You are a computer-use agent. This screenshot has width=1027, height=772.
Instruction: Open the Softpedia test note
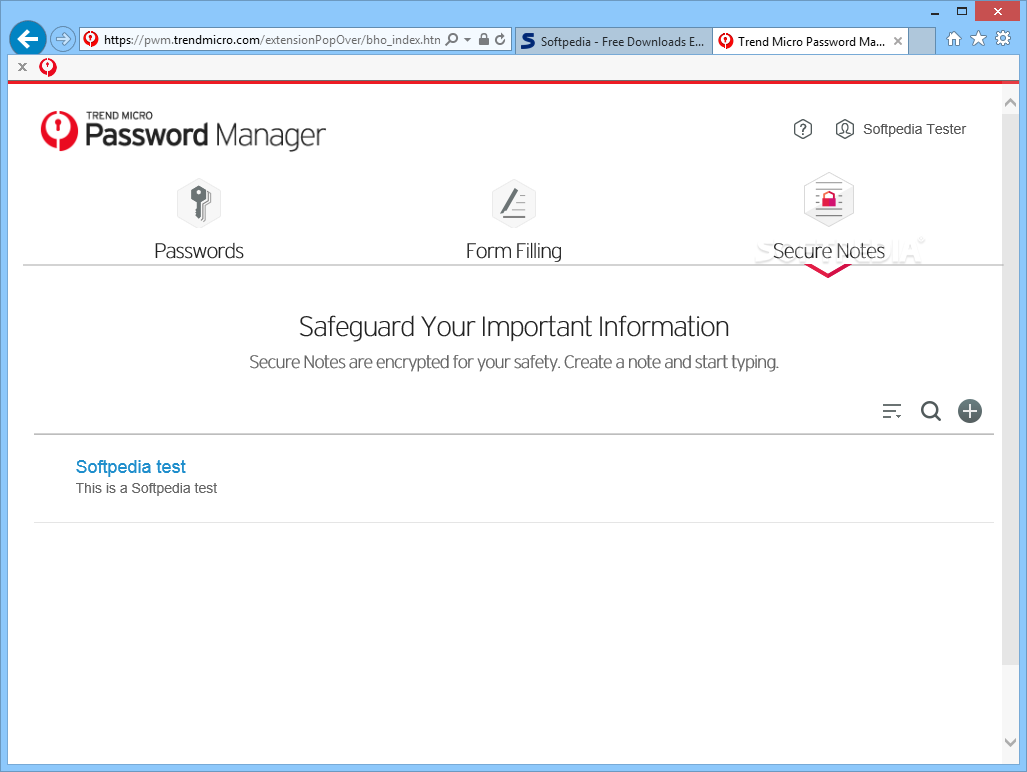(131, 467)
